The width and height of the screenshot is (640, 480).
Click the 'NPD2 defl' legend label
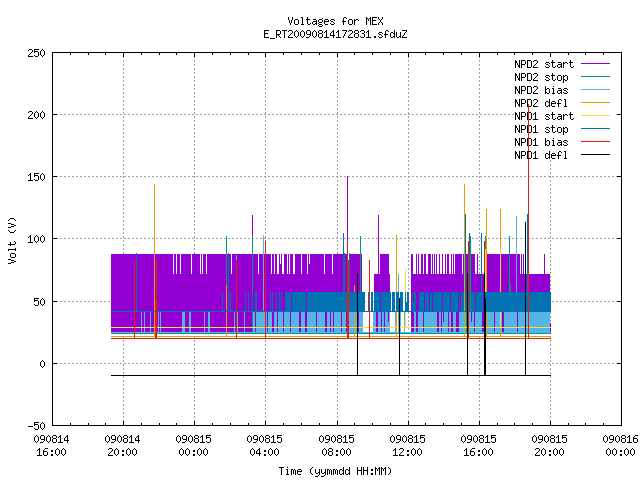pyautogui.click(x=541, y=103)
